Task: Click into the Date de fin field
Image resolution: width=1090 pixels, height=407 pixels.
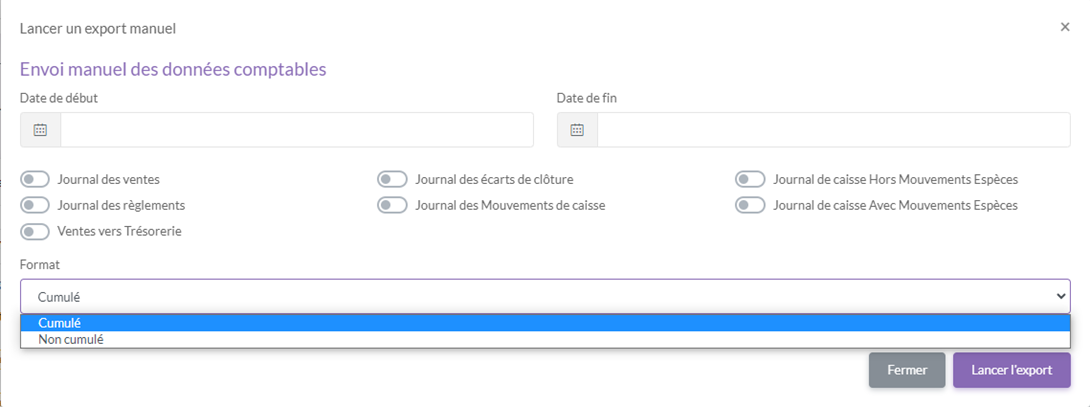Action: (833, 130)
